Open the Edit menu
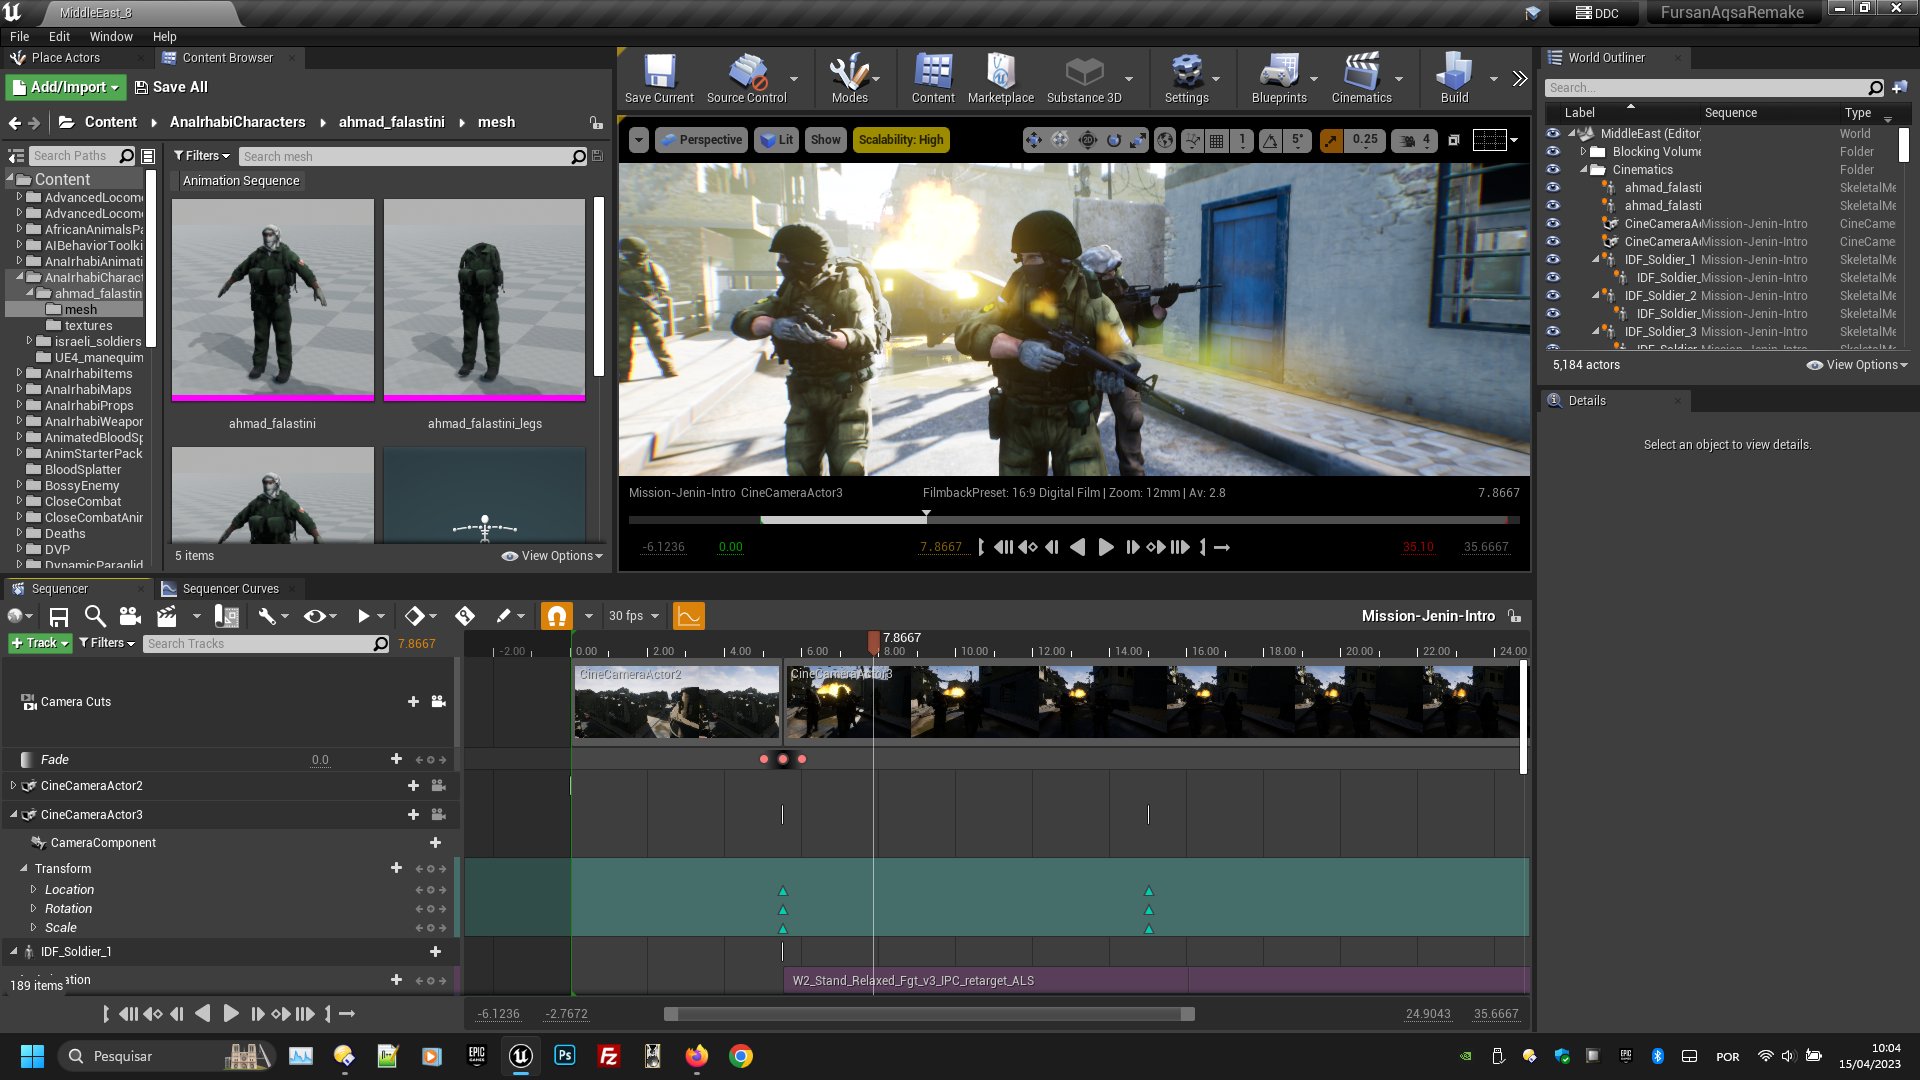Screen dimensions: 1920x1080 coord(59,36)
